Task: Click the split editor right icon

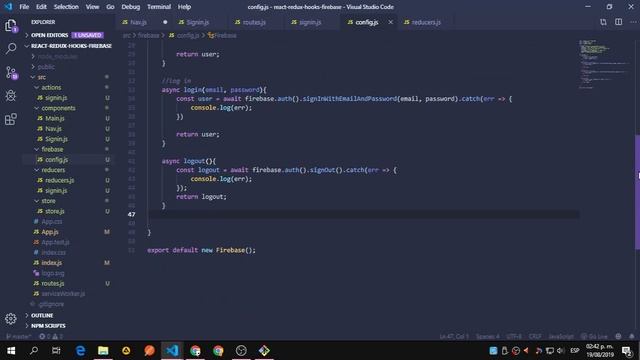Action: coord(618,22)
